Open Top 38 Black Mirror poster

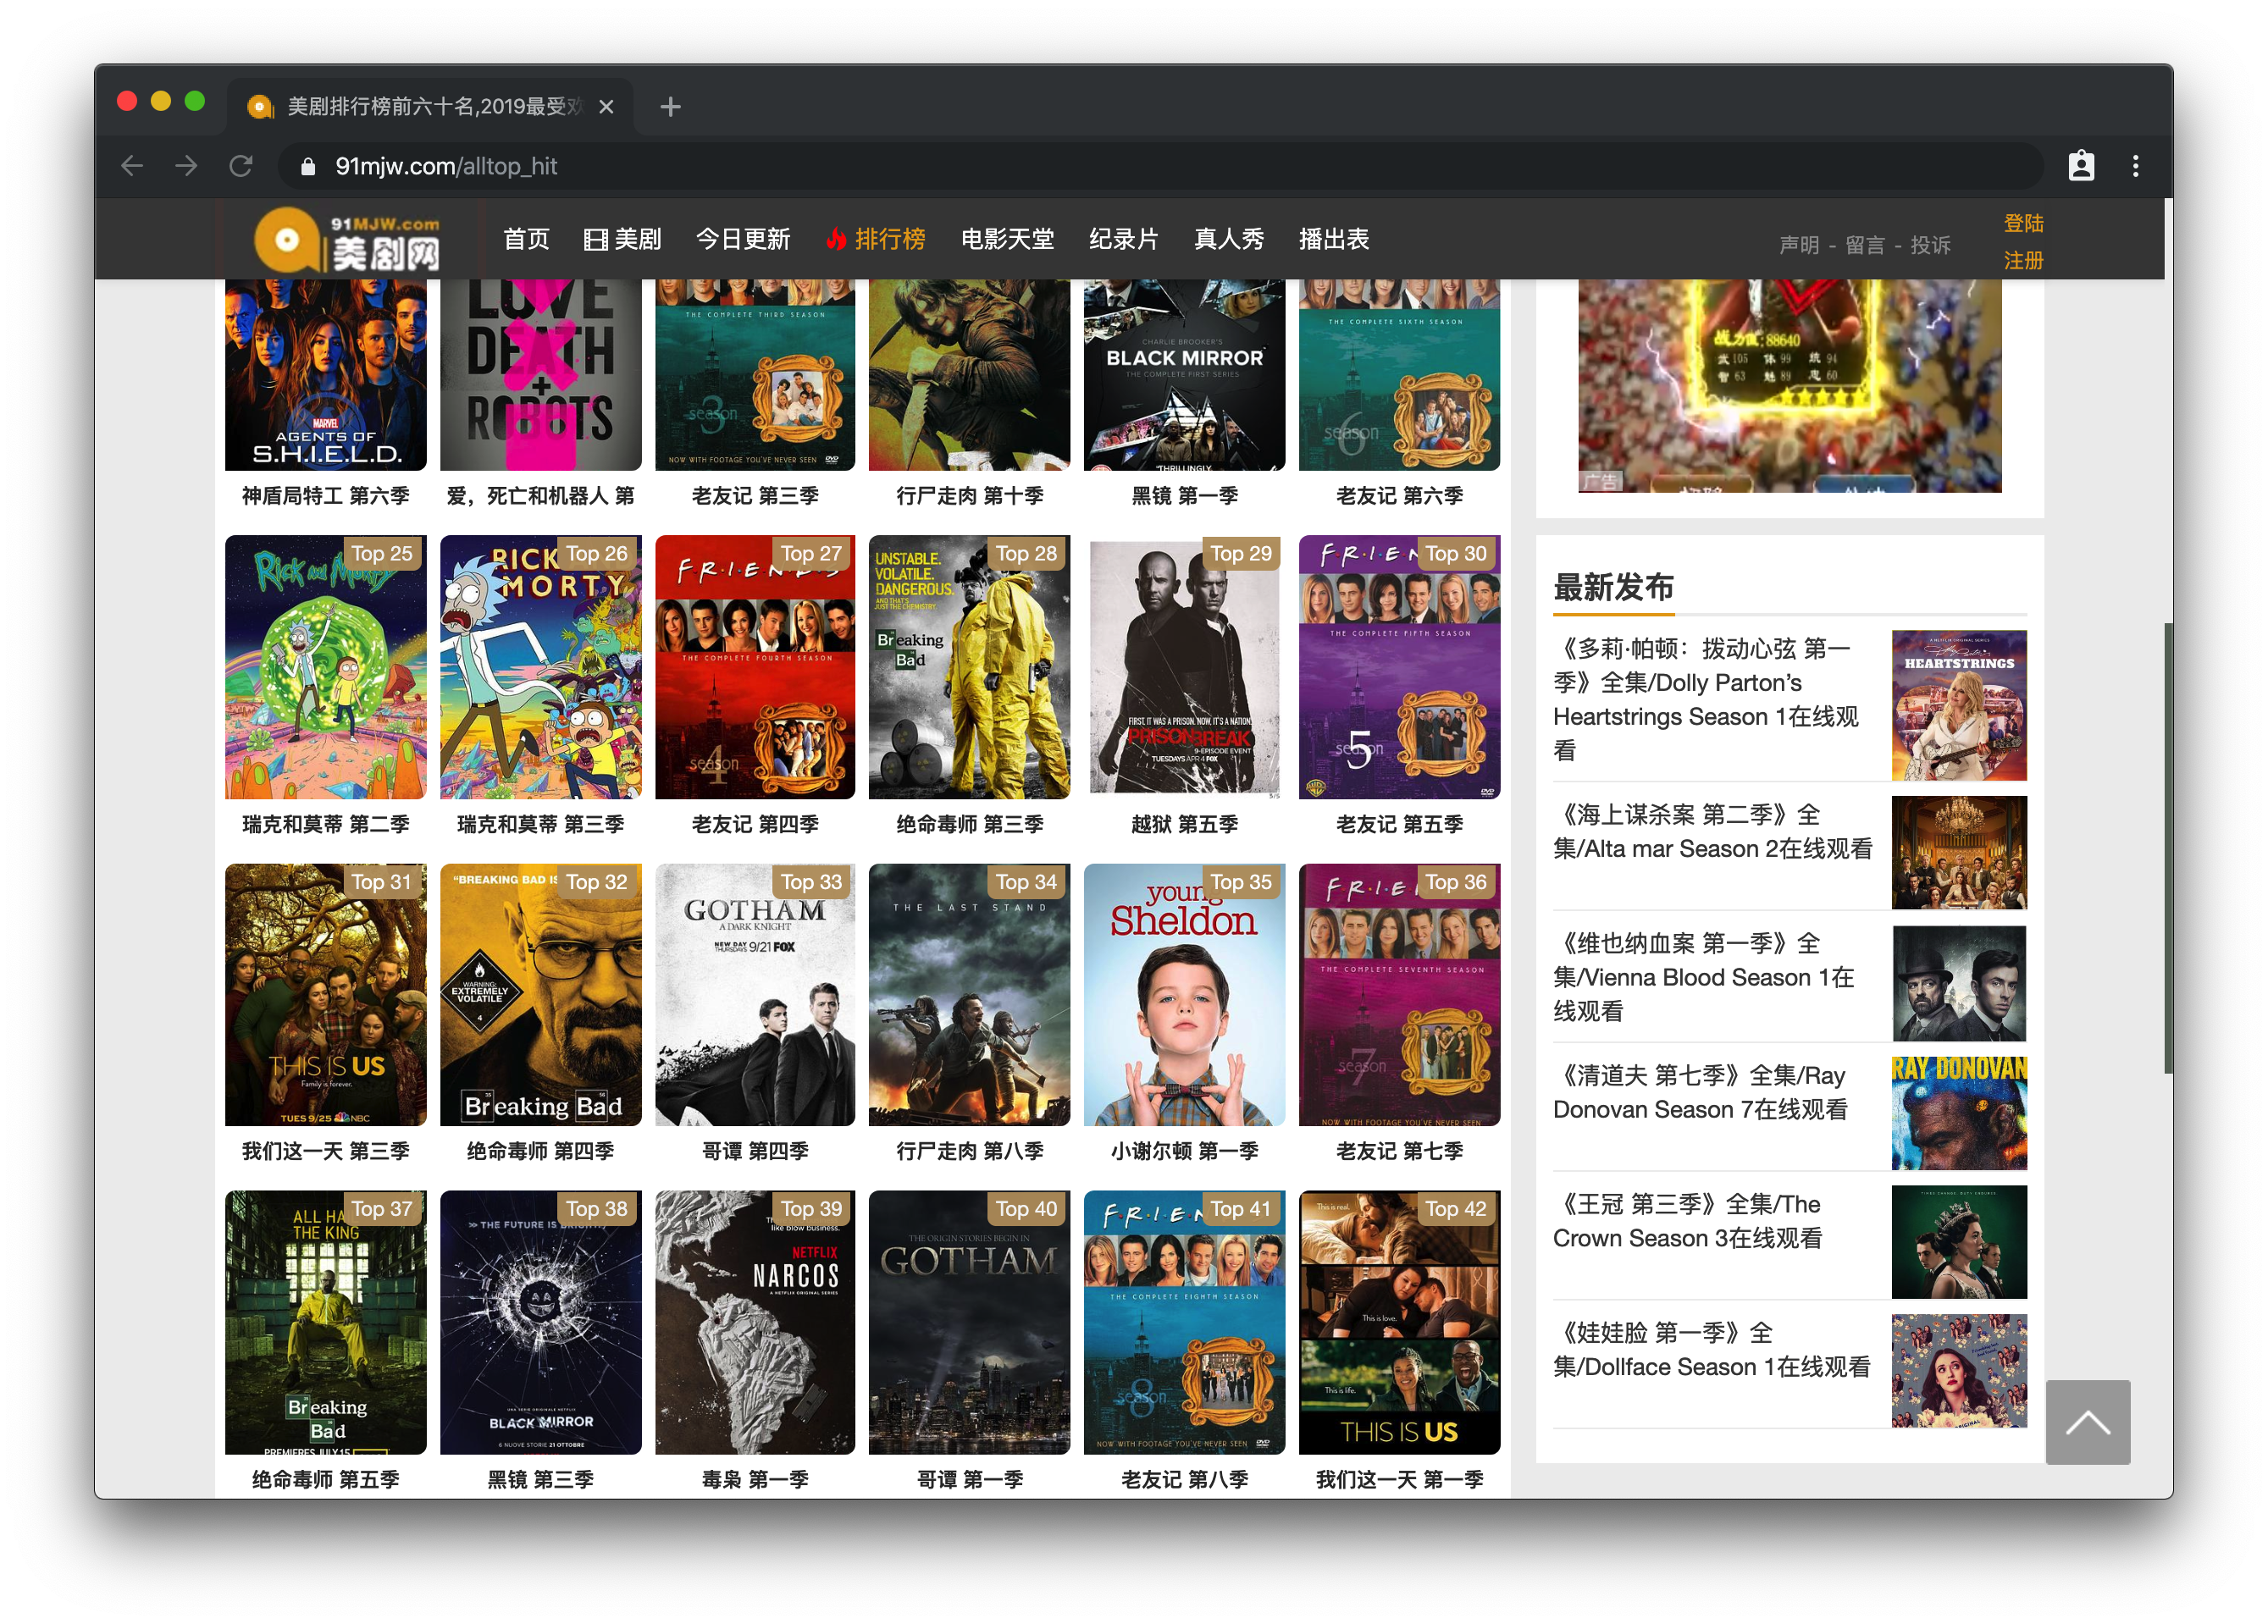tap(540, 1322)
